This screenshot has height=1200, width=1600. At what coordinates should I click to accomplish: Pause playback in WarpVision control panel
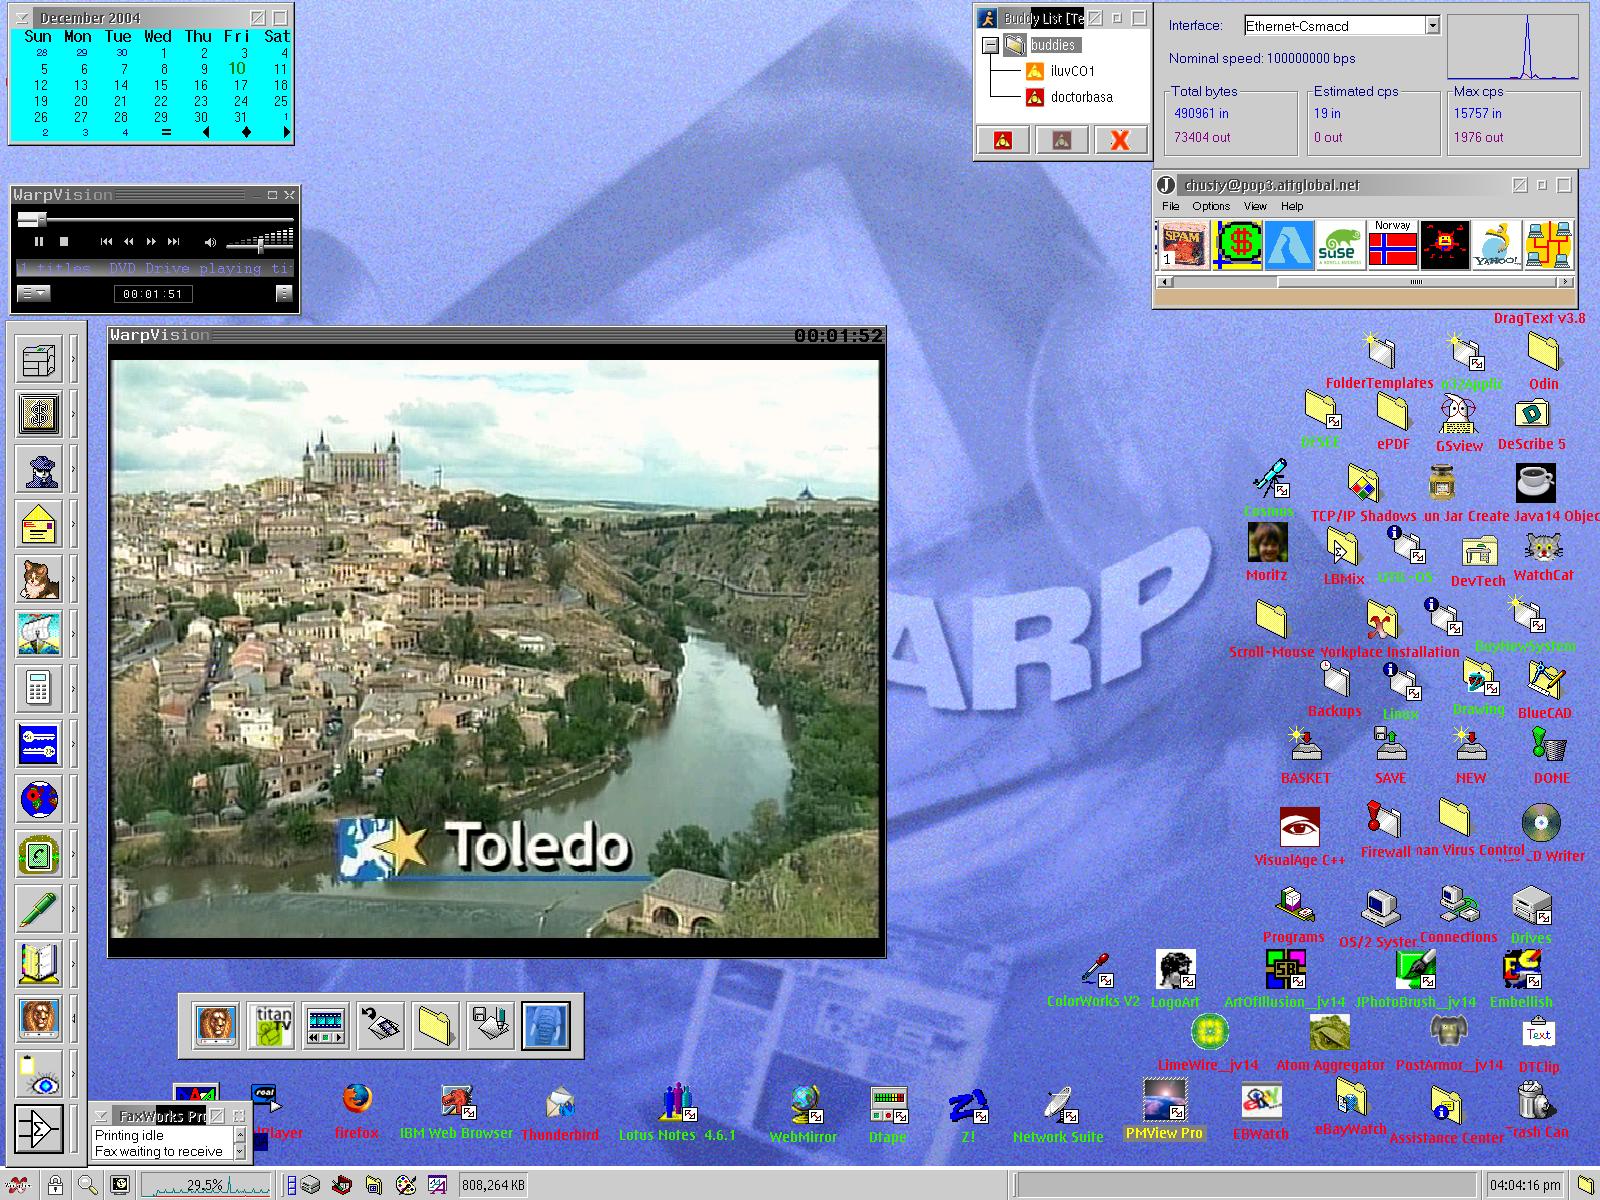[x=39, y=241]
